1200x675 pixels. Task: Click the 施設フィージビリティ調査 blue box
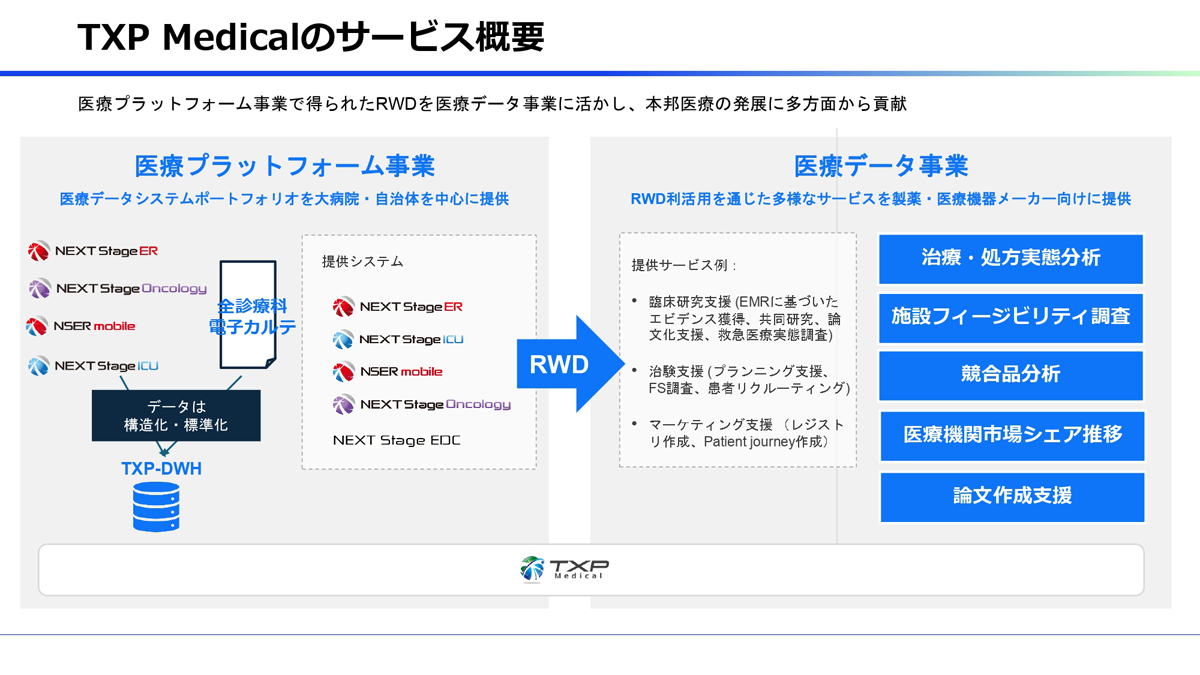pos(1011,317)
